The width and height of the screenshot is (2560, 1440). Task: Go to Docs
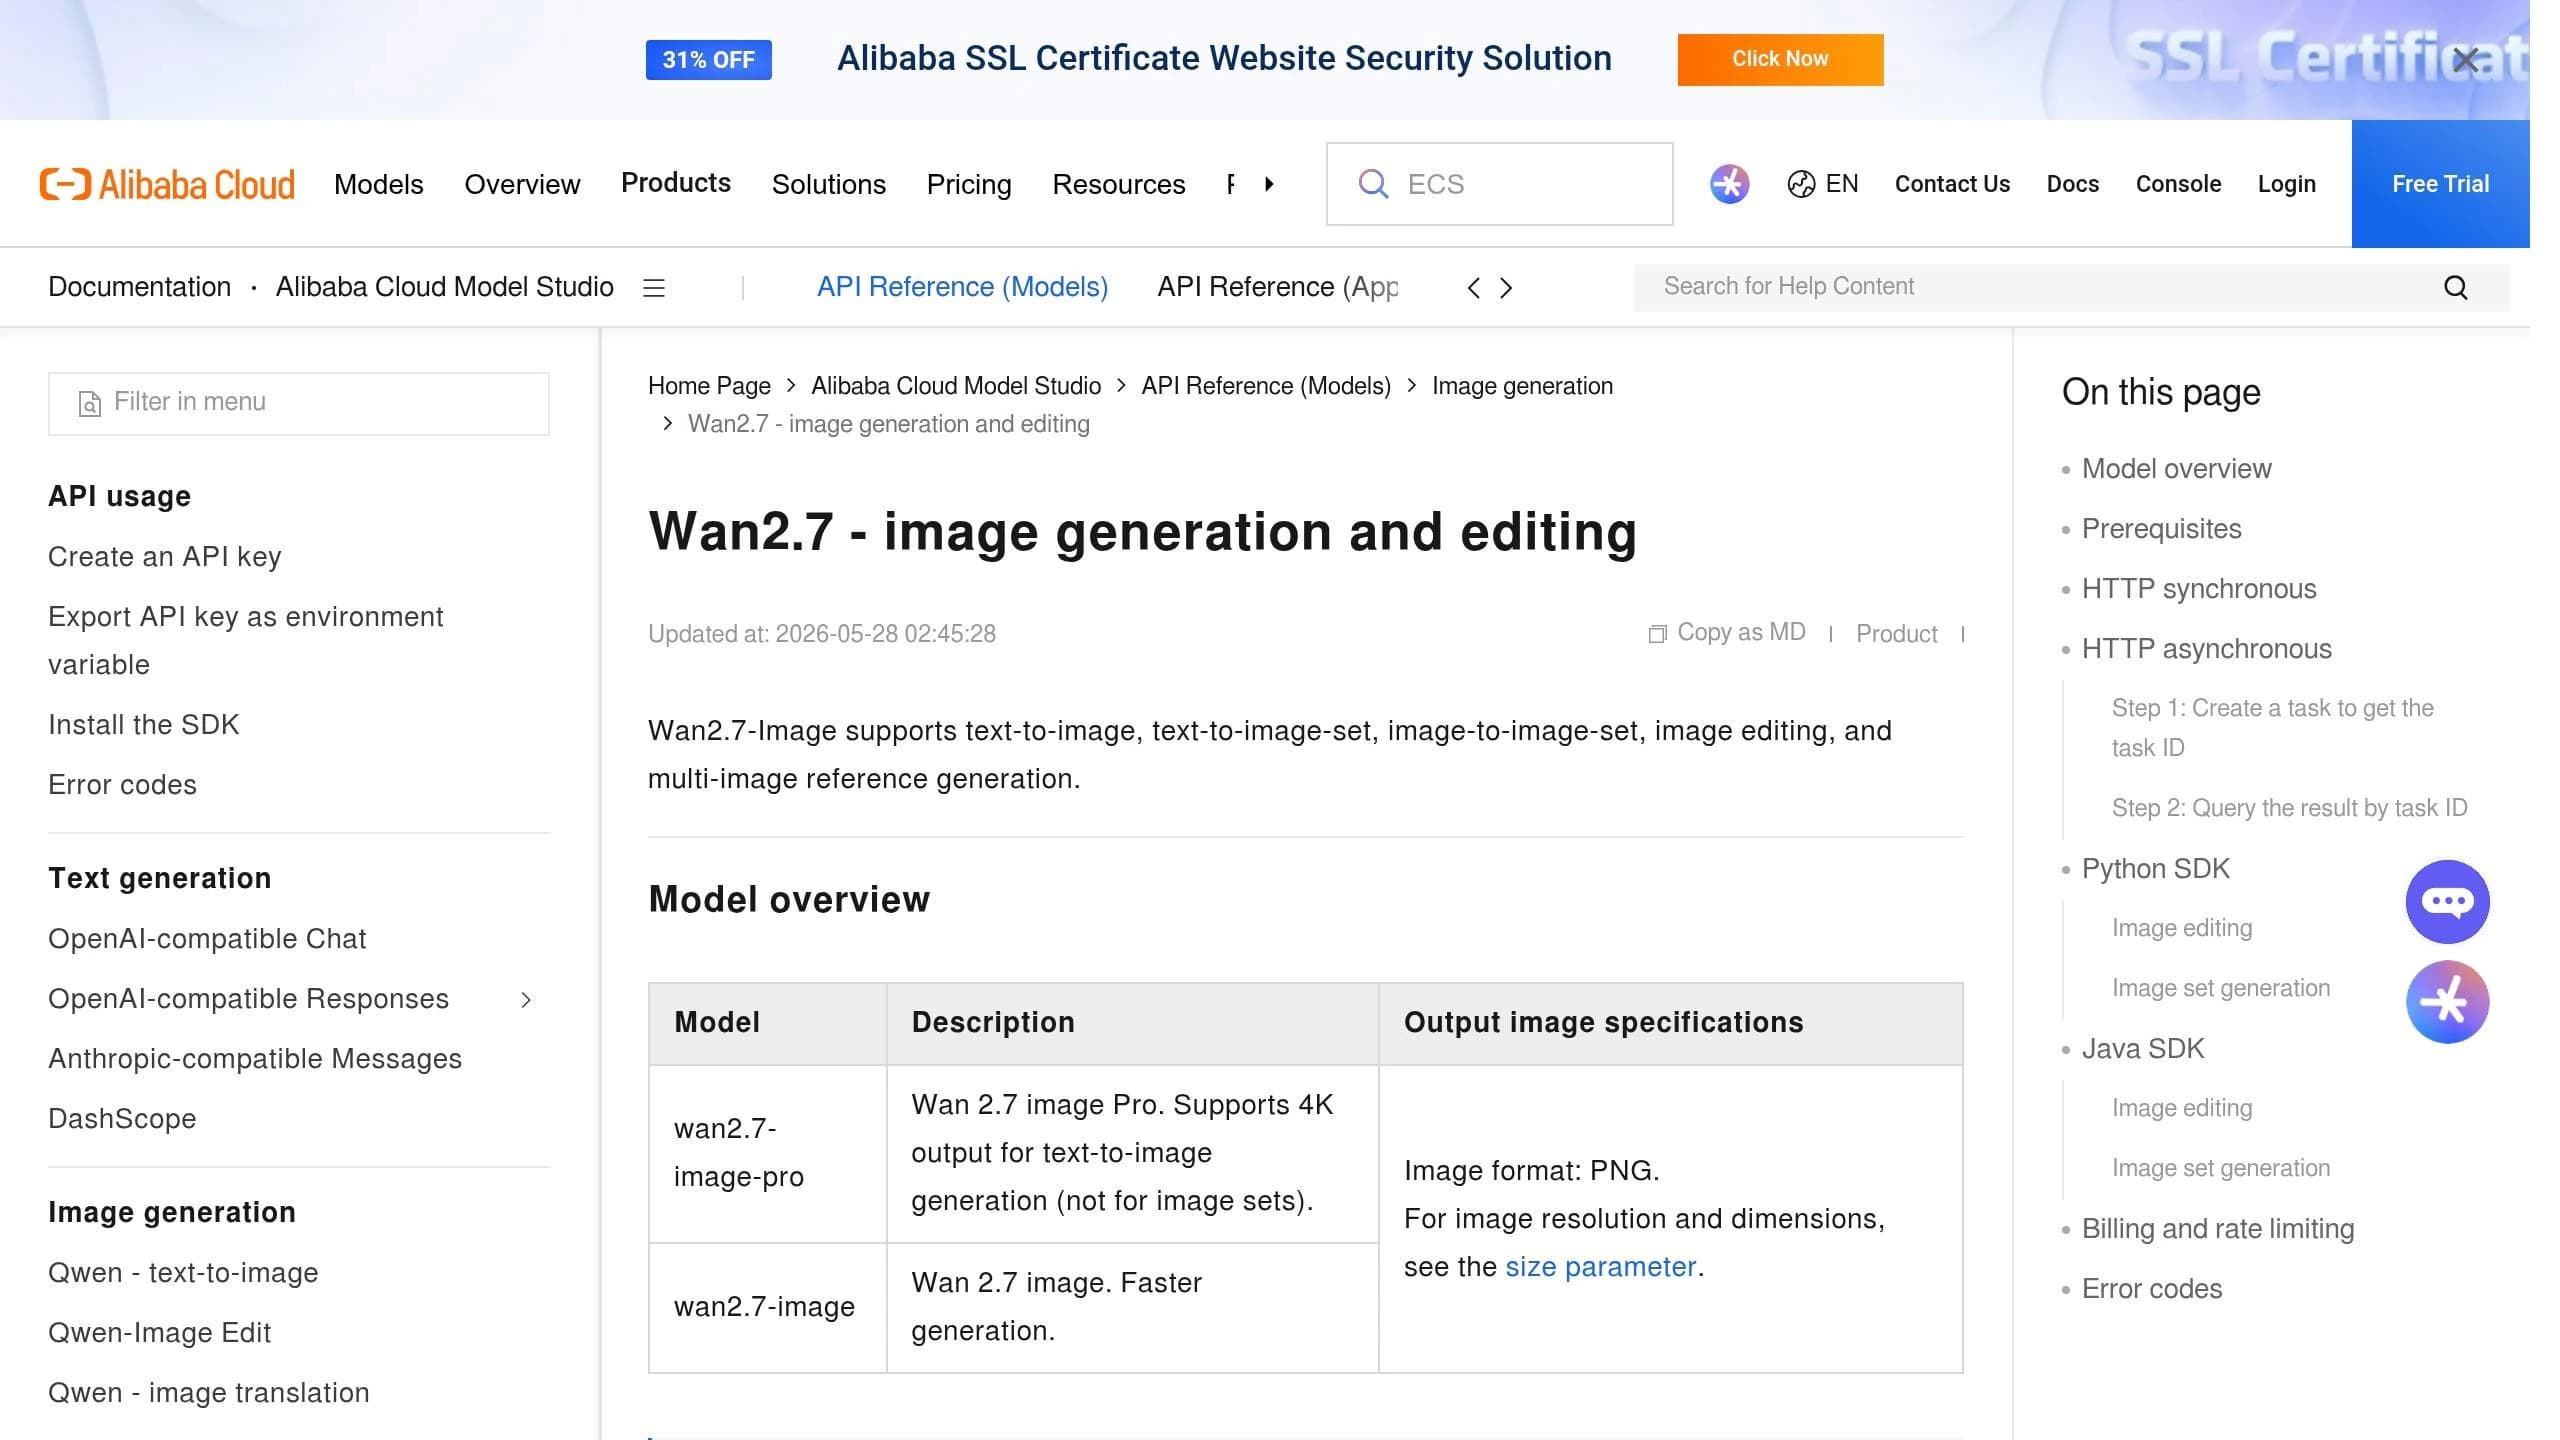point(2072,184)
